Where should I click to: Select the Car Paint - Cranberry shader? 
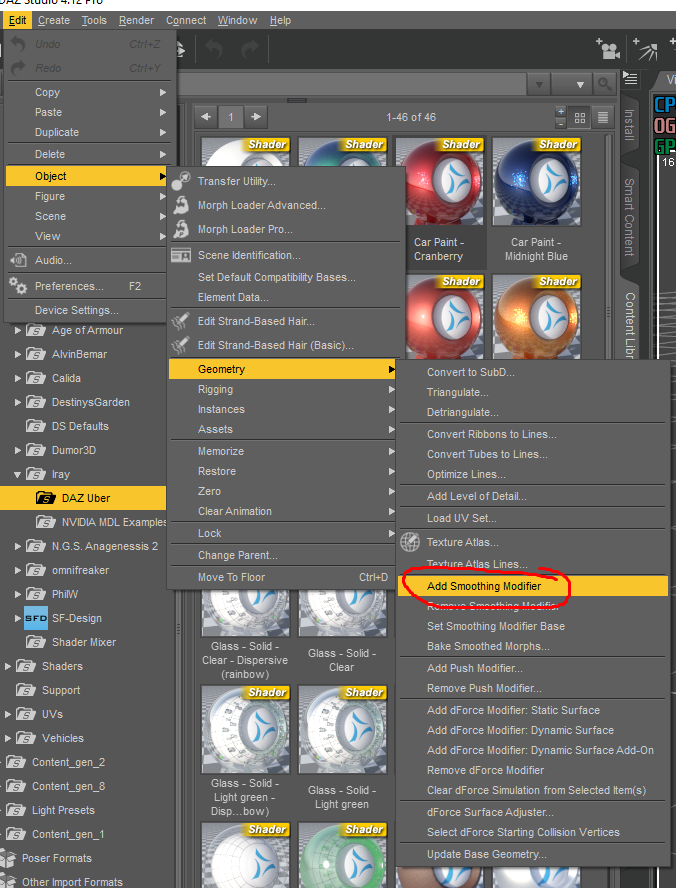439,201
